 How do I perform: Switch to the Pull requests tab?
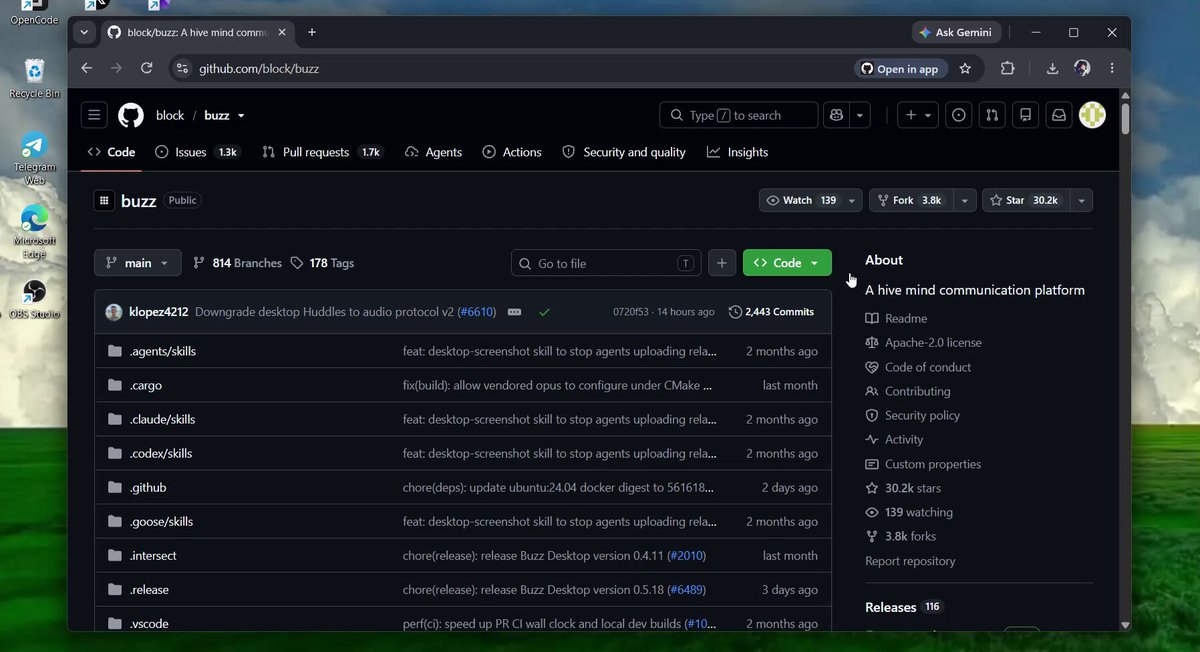tap(322, 152)
